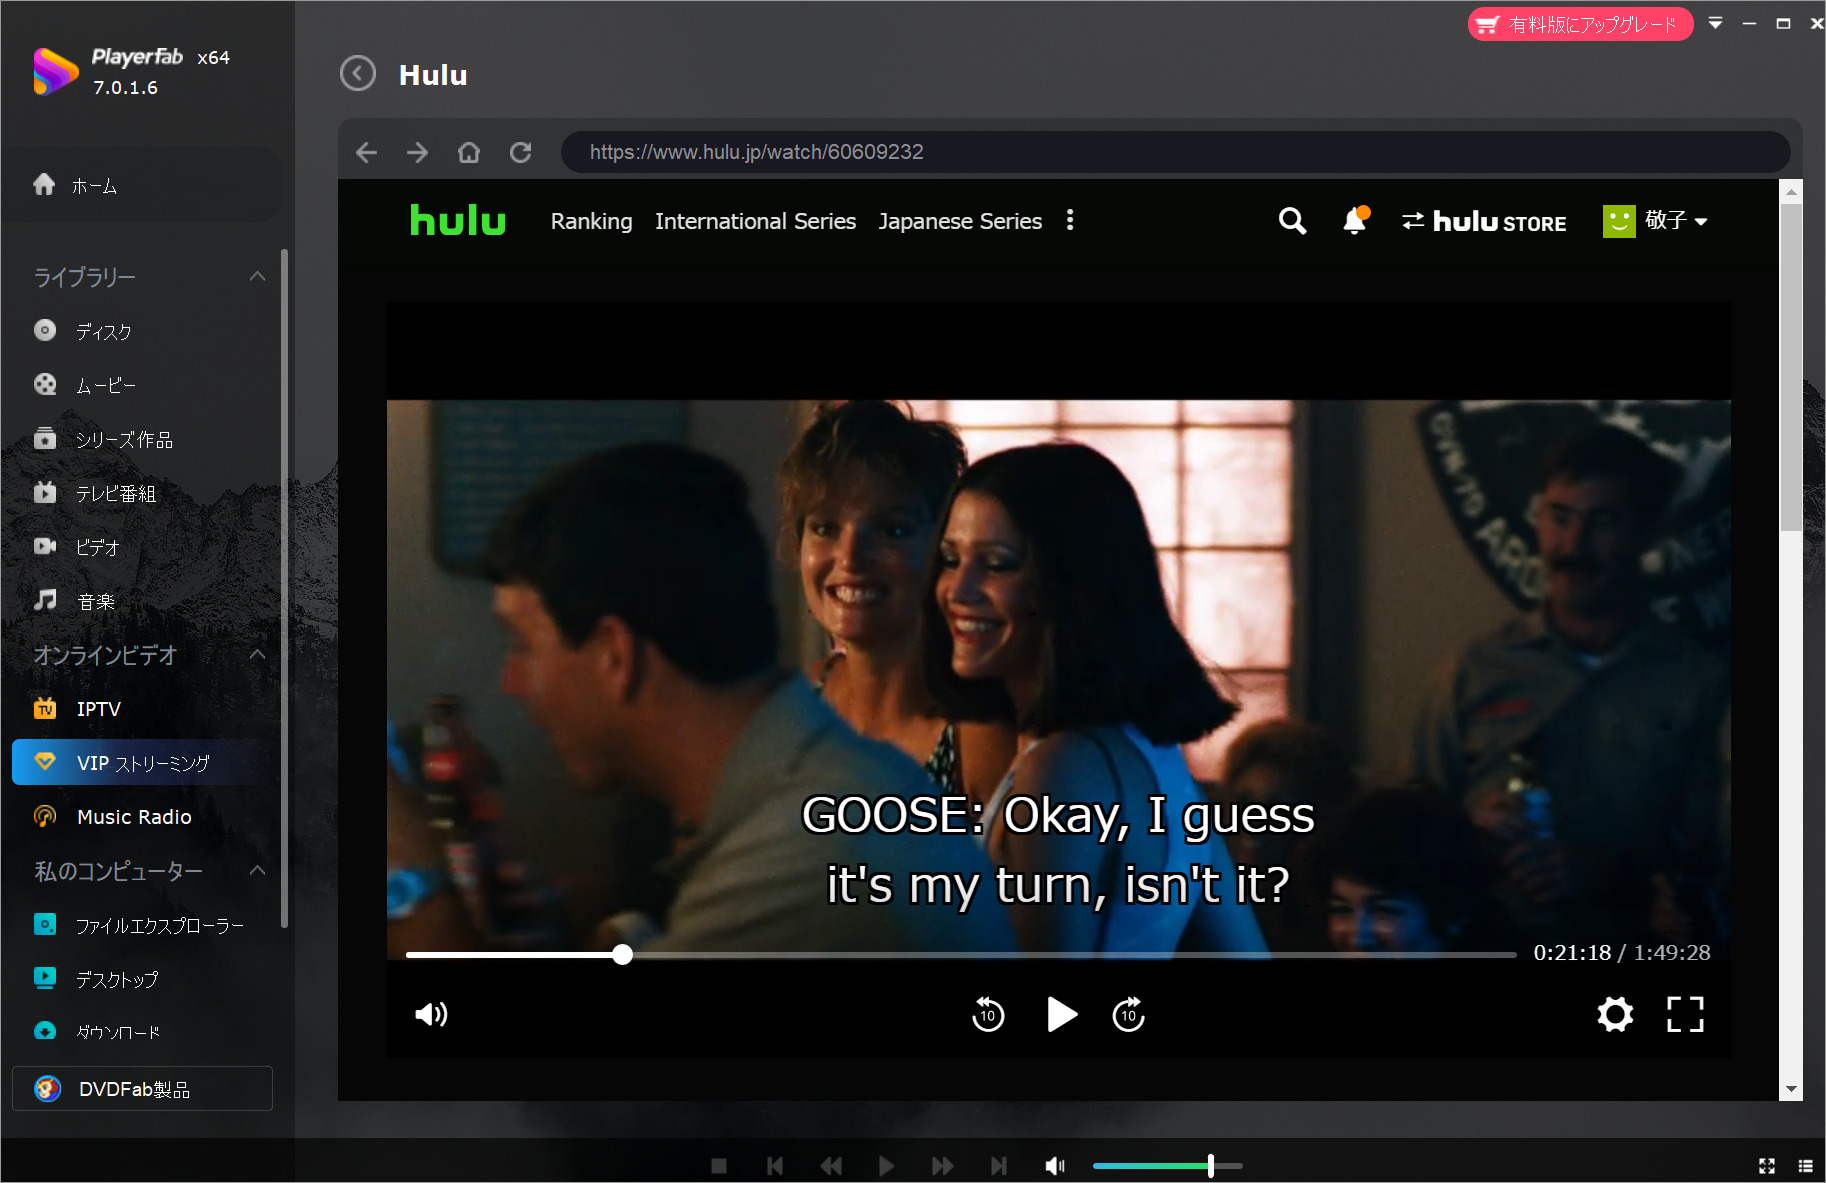The image size is (1826, 1183).
Task: Open ホーム in the sidebar
Action: click(x=142, y=185)
